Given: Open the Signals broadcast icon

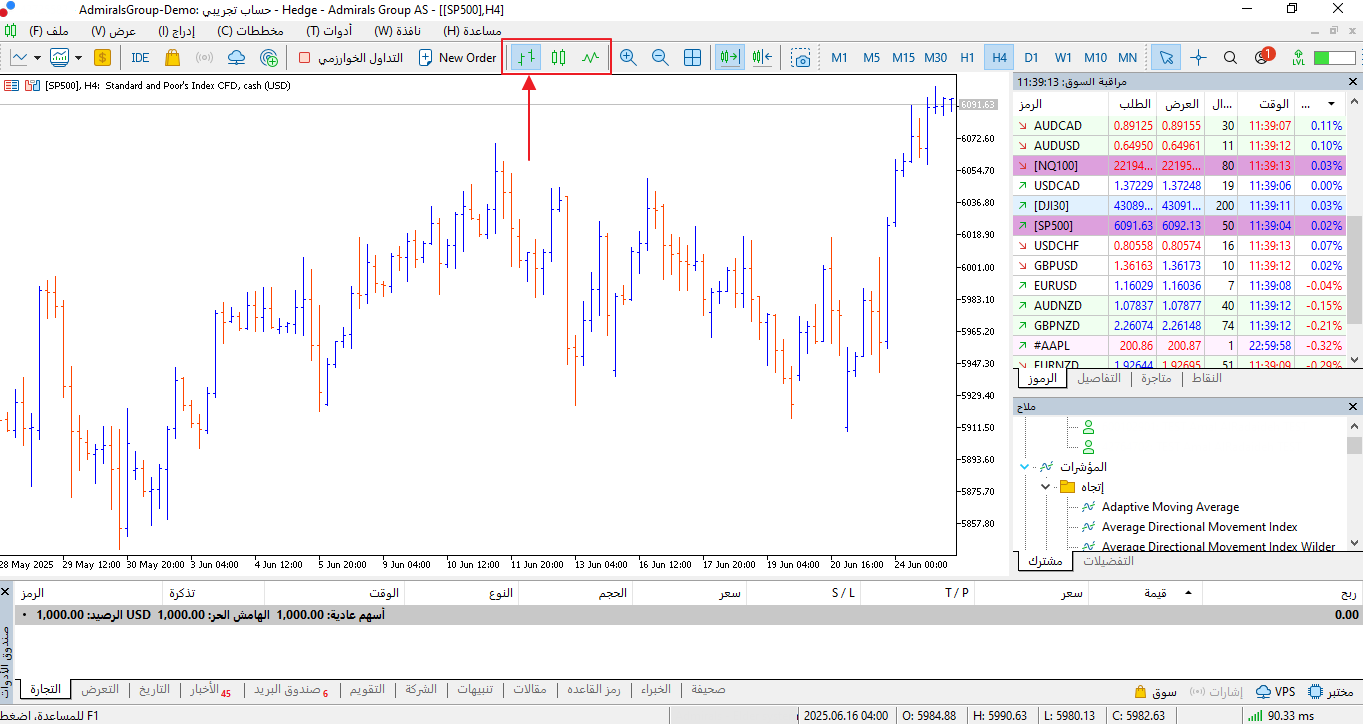Looking at the screenshot, I should click(204, 57).
